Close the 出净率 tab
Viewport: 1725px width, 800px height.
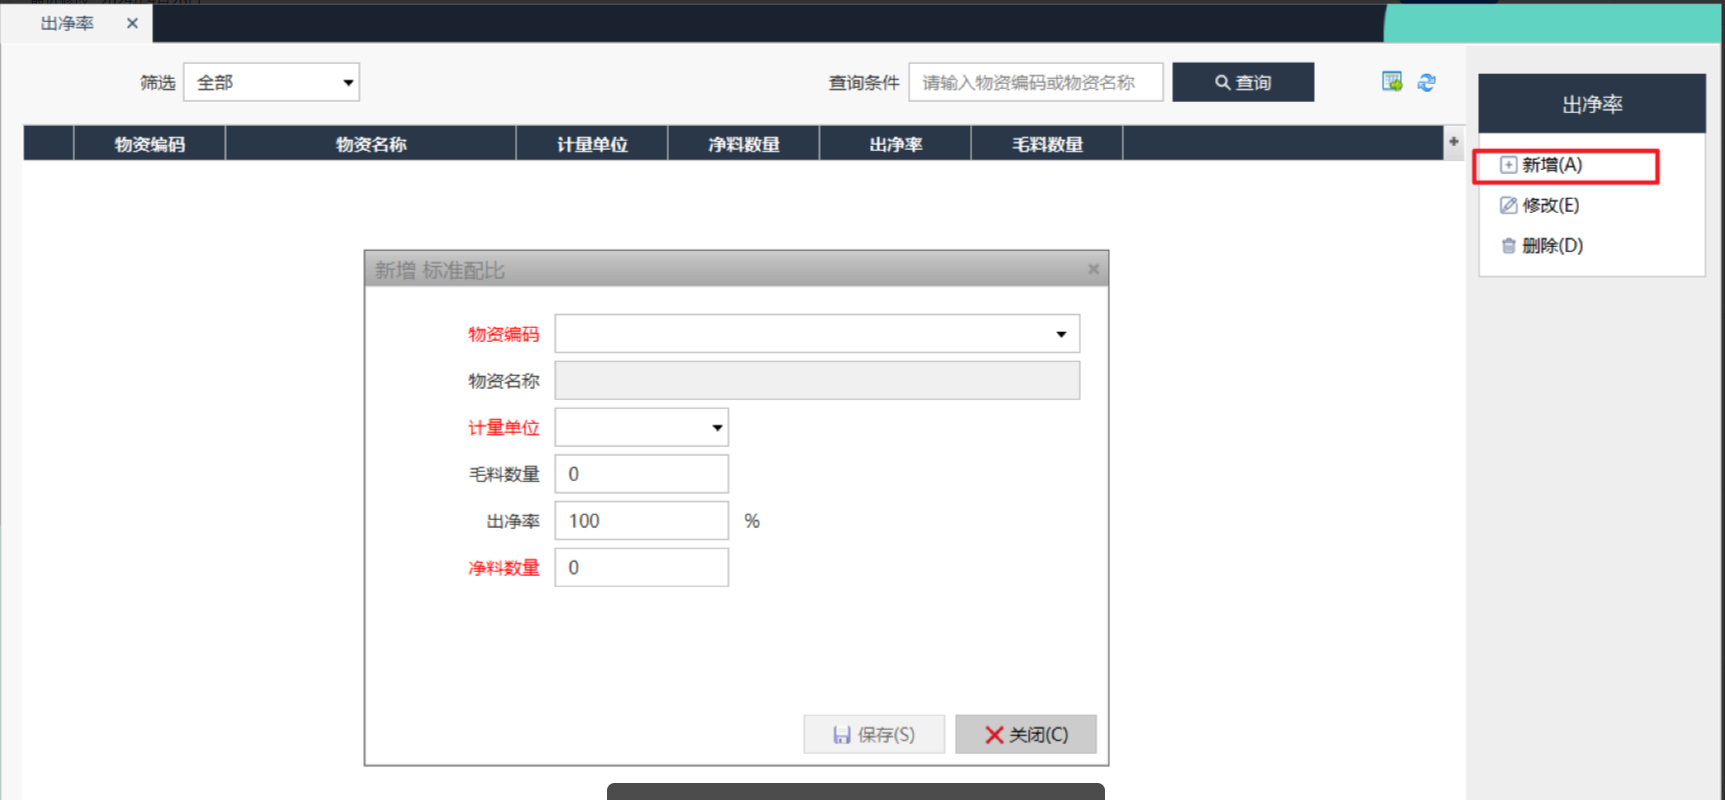click(132, 23)
